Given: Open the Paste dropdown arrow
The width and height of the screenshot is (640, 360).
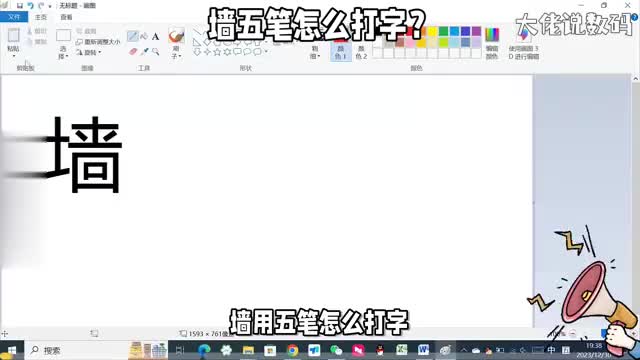Looking at the screenshot, I should pos(13,56).
